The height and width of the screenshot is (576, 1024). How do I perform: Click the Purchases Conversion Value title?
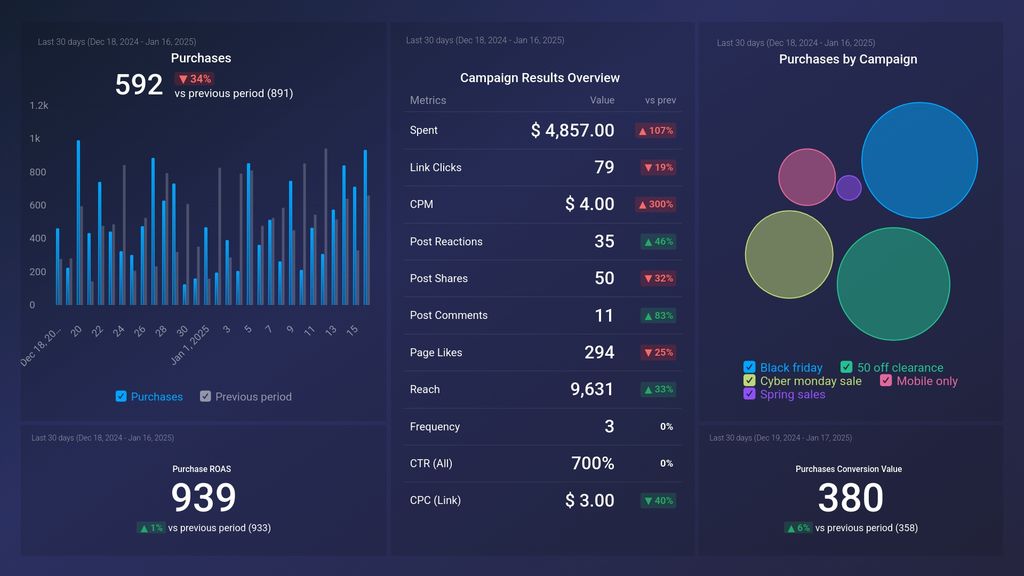click(848, 469)
